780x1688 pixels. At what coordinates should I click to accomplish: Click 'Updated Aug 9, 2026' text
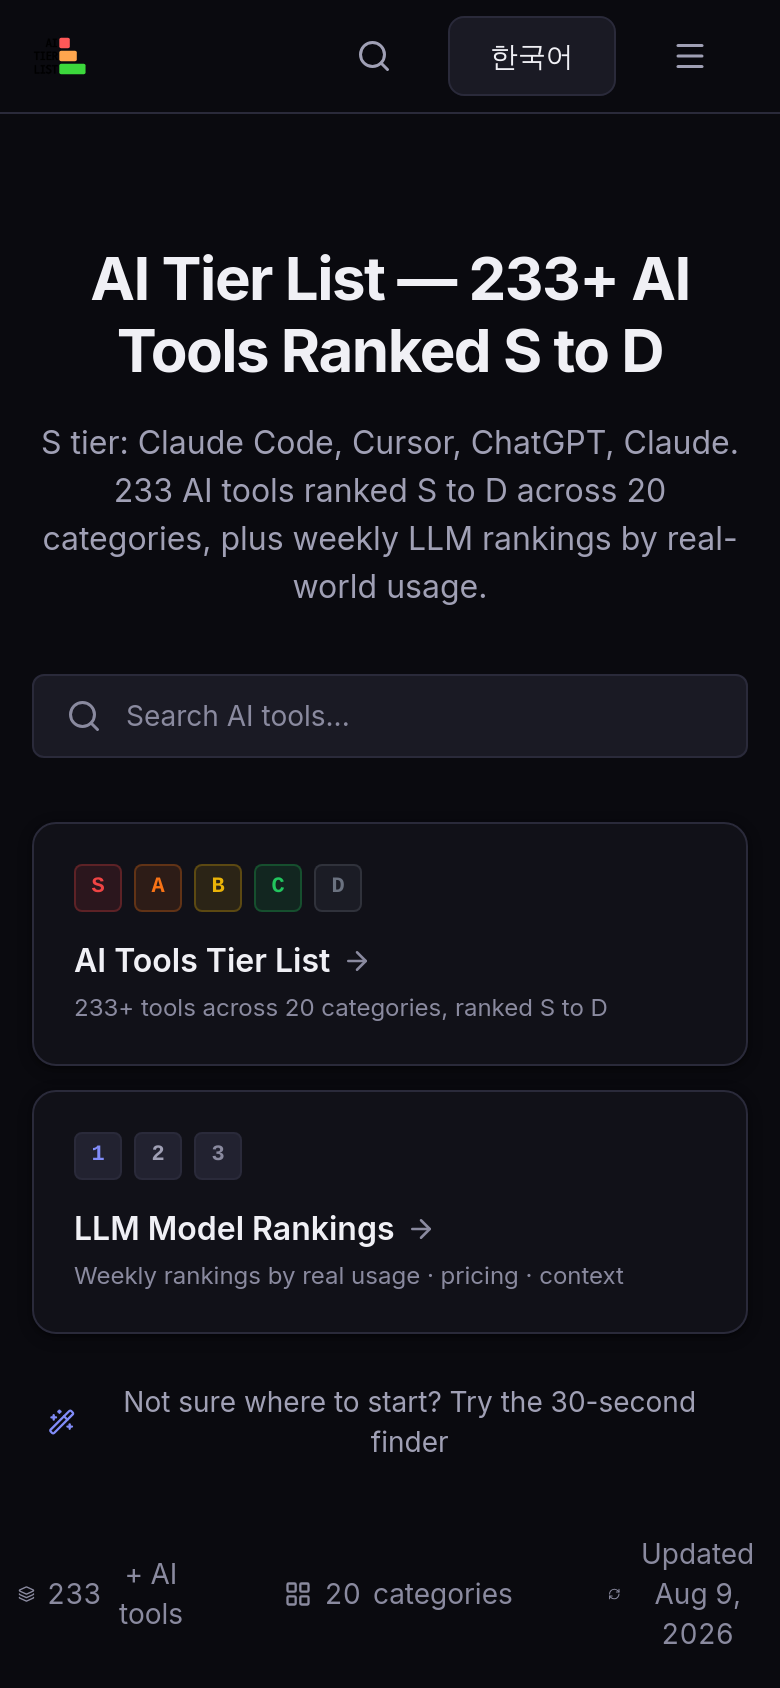(x=697, y=1594)
